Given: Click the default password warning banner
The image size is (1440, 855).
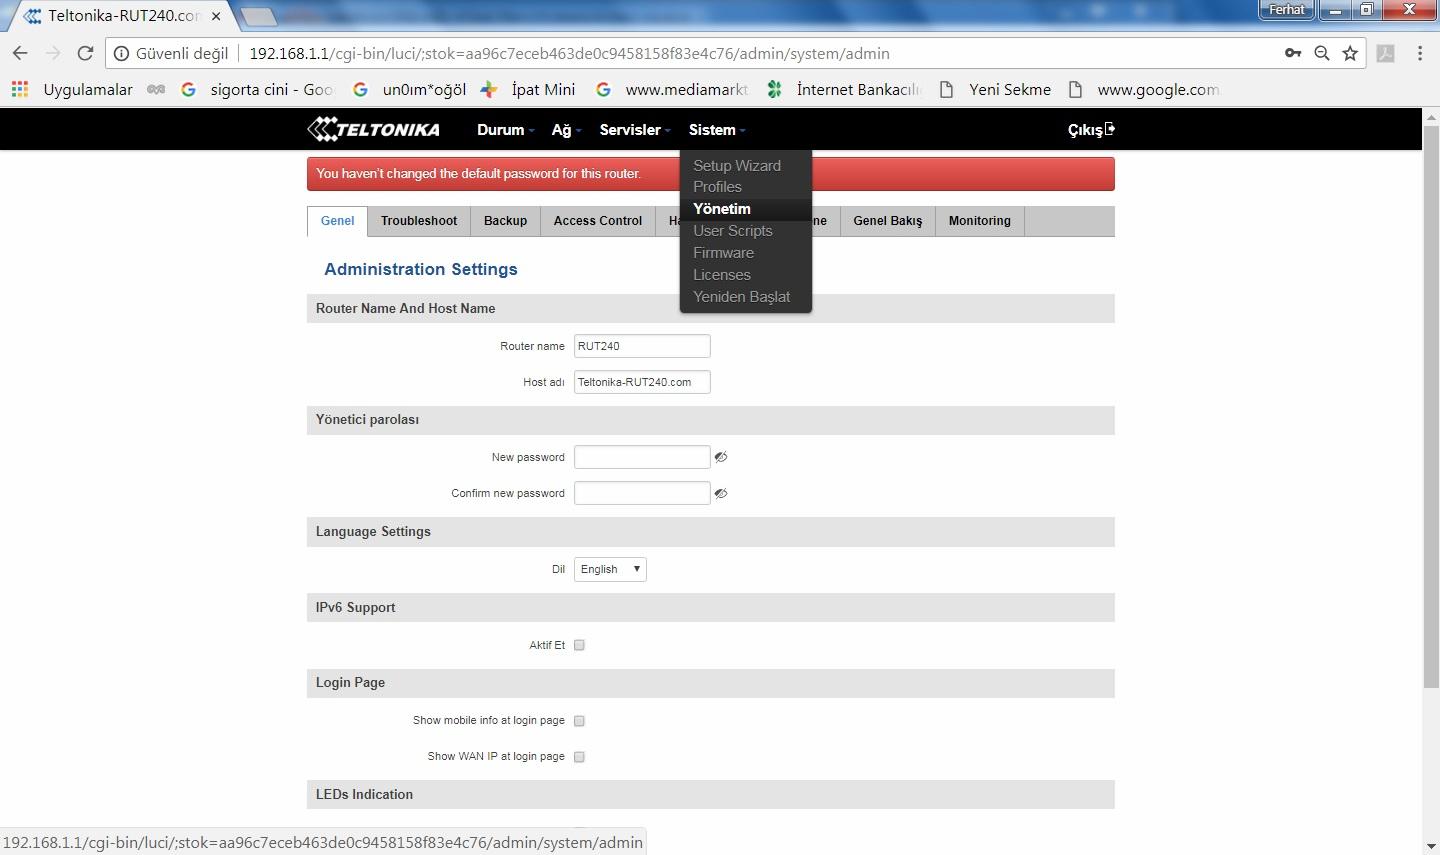Looking at the screenshot, I should point(710,174).
